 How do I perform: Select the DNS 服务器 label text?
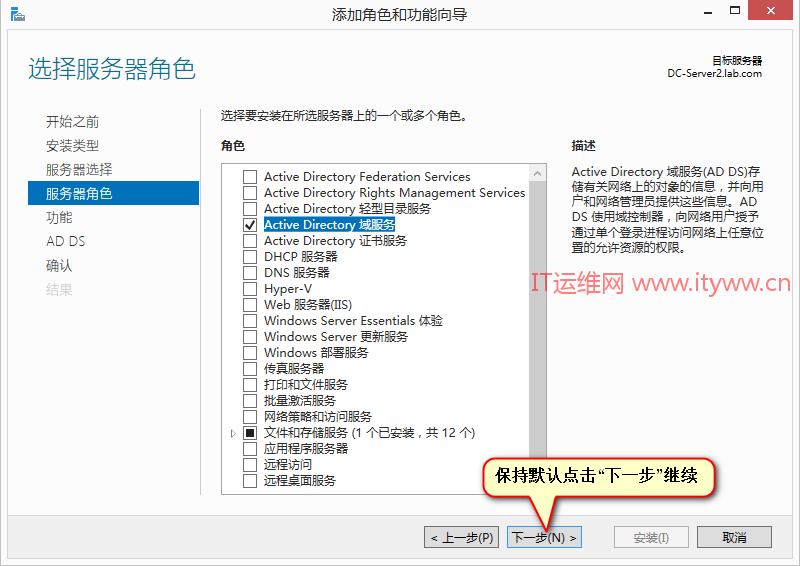tap(296, 273)
